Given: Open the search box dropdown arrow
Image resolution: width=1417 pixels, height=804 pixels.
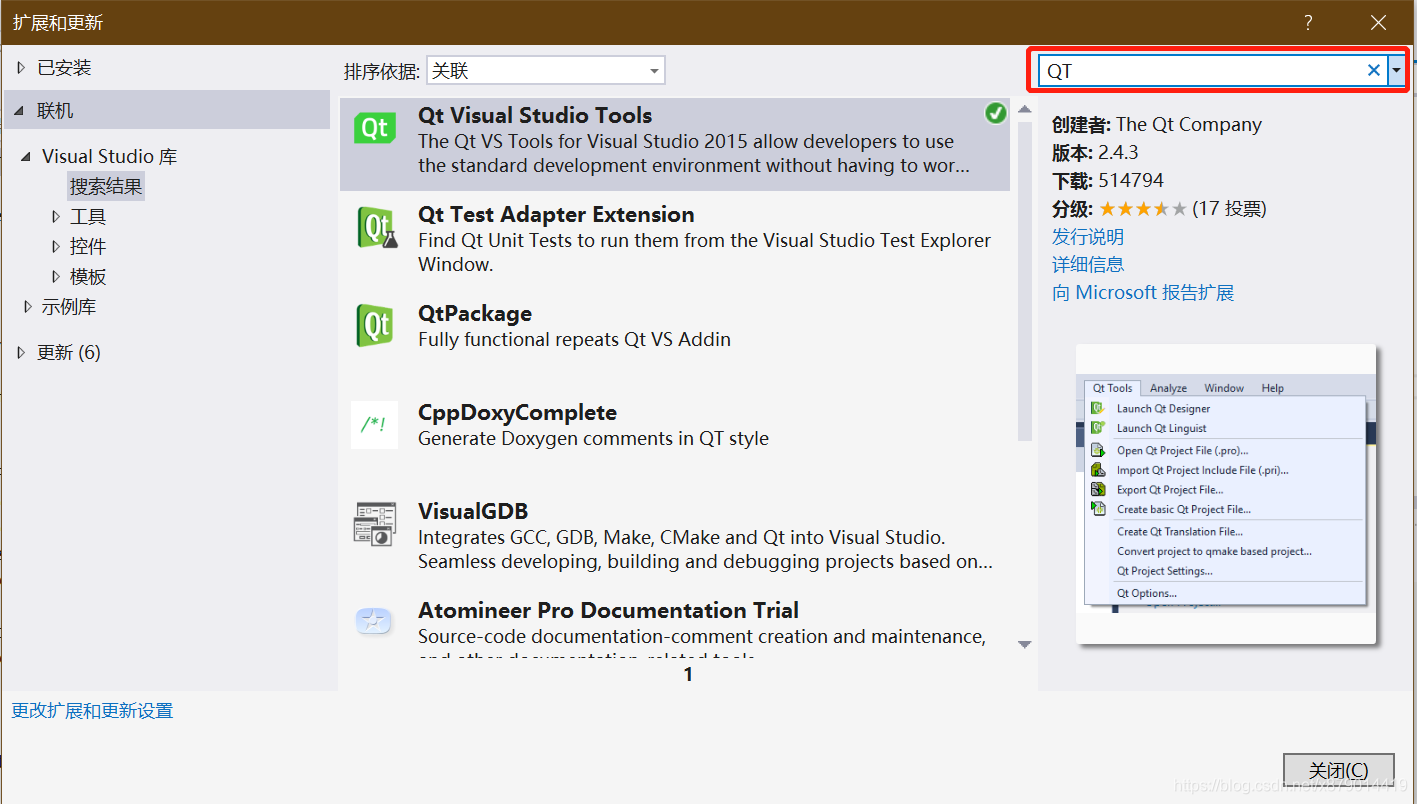Looking at the screenshot, I should pyautogui.click(x=1396, y=70).
